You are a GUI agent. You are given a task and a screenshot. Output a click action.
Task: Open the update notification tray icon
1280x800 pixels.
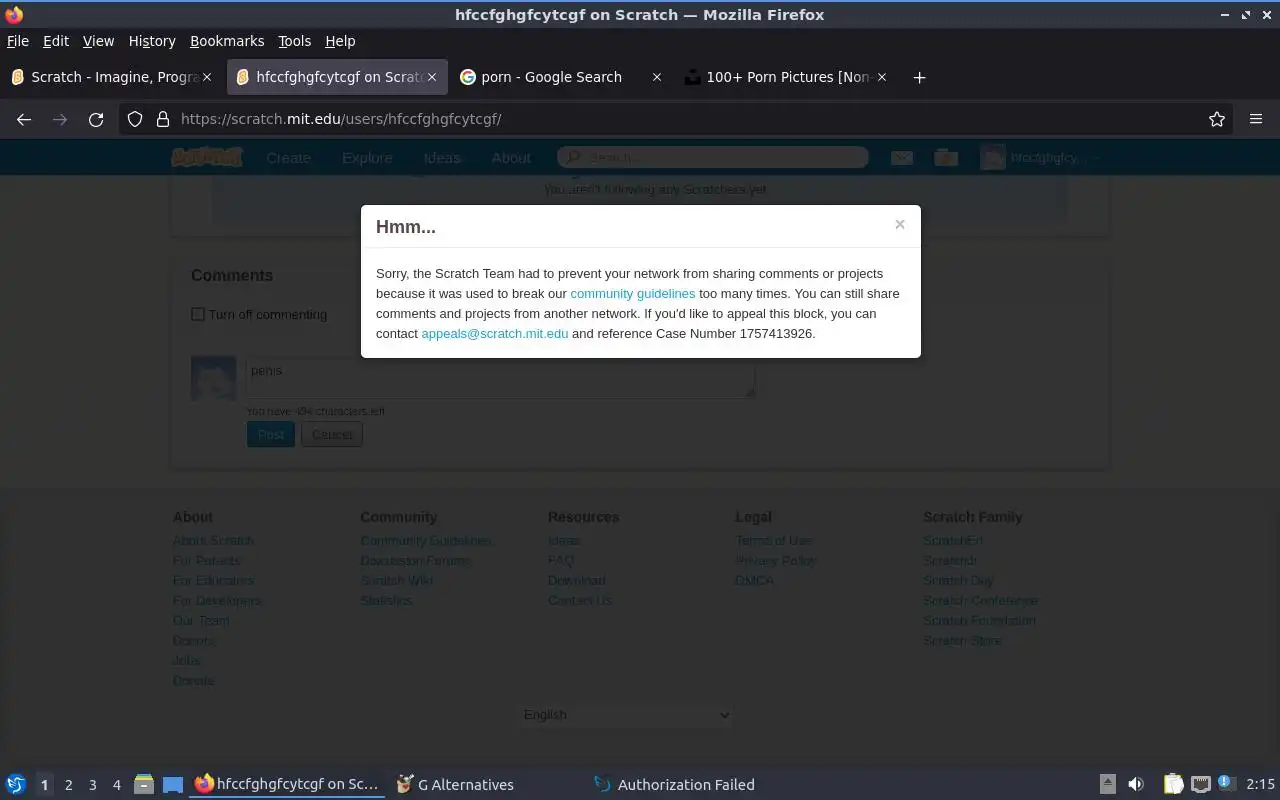tap(1227, 784)
